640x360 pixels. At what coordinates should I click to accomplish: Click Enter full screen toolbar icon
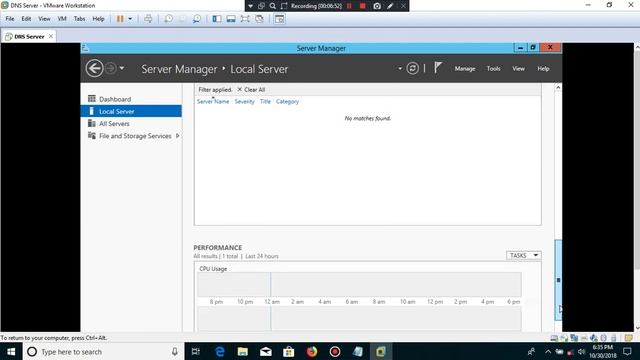pos(245,19)
